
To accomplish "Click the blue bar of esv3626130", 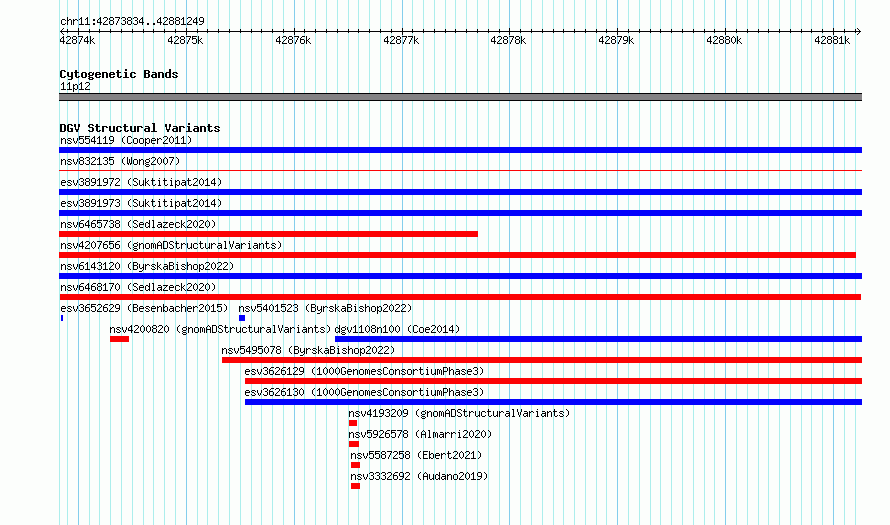I will 553,402.
